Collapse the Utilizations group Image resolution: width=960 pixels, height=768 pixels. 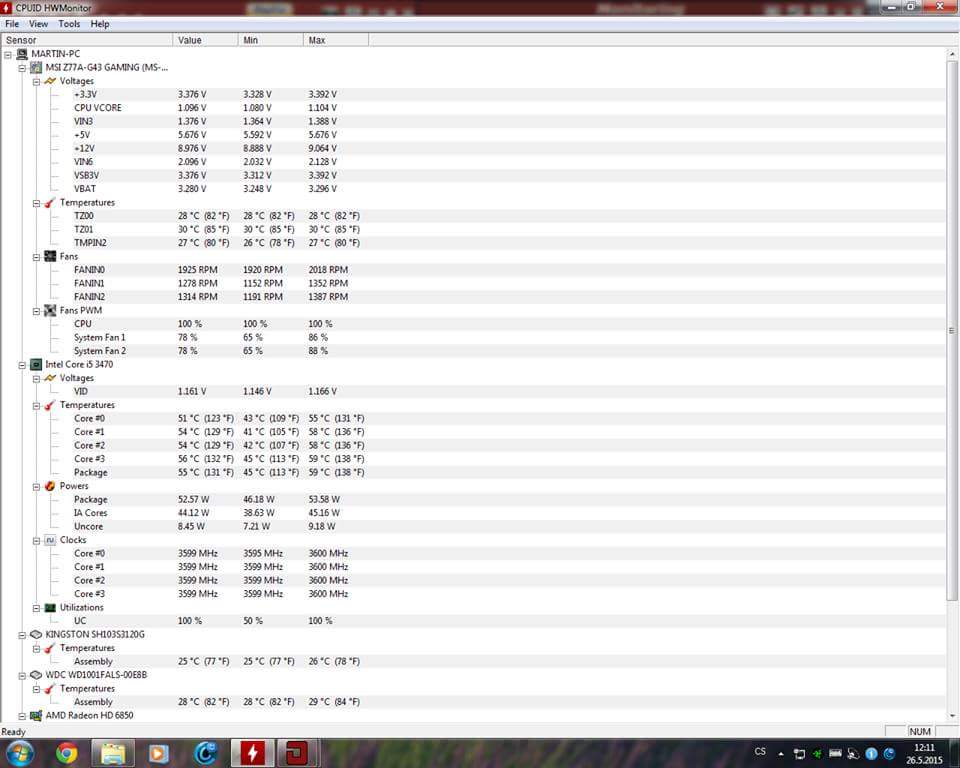click(36, 608)
